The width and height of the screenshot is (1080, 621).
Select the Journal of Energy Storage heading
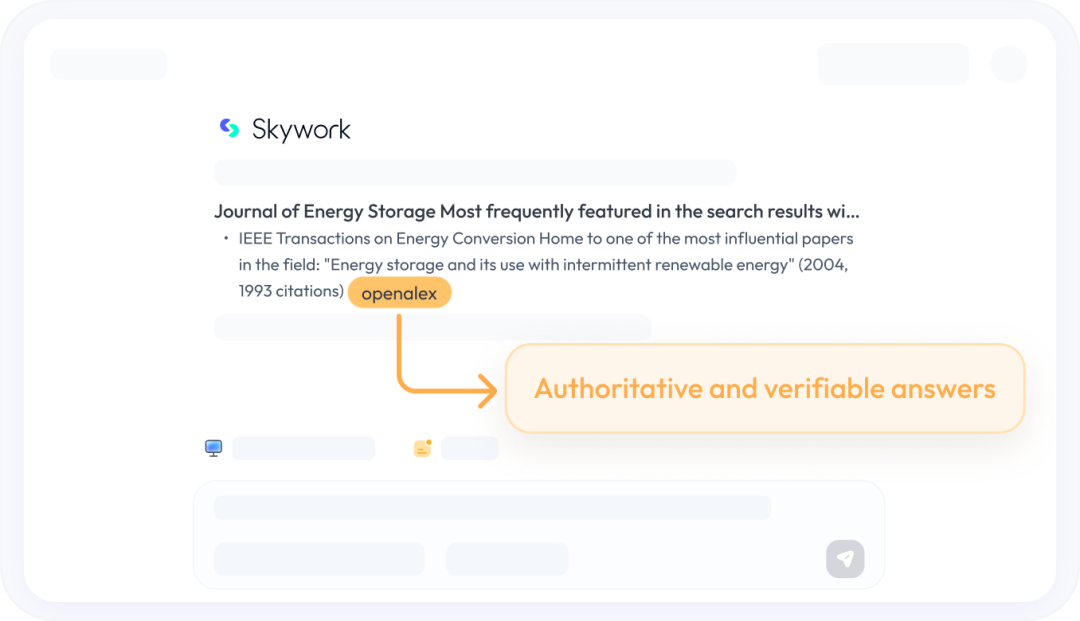pos(536,211)
